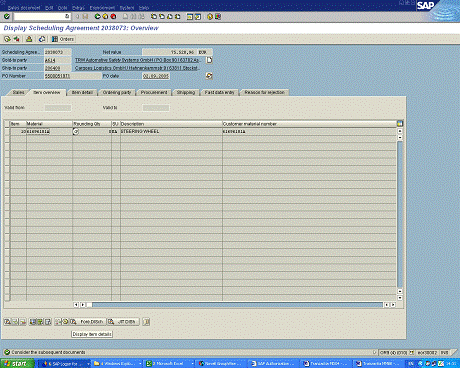The height and width of the screenshot is (368, 460).
Task: Click the customize local layout icon
Action: tap(218, 16)
